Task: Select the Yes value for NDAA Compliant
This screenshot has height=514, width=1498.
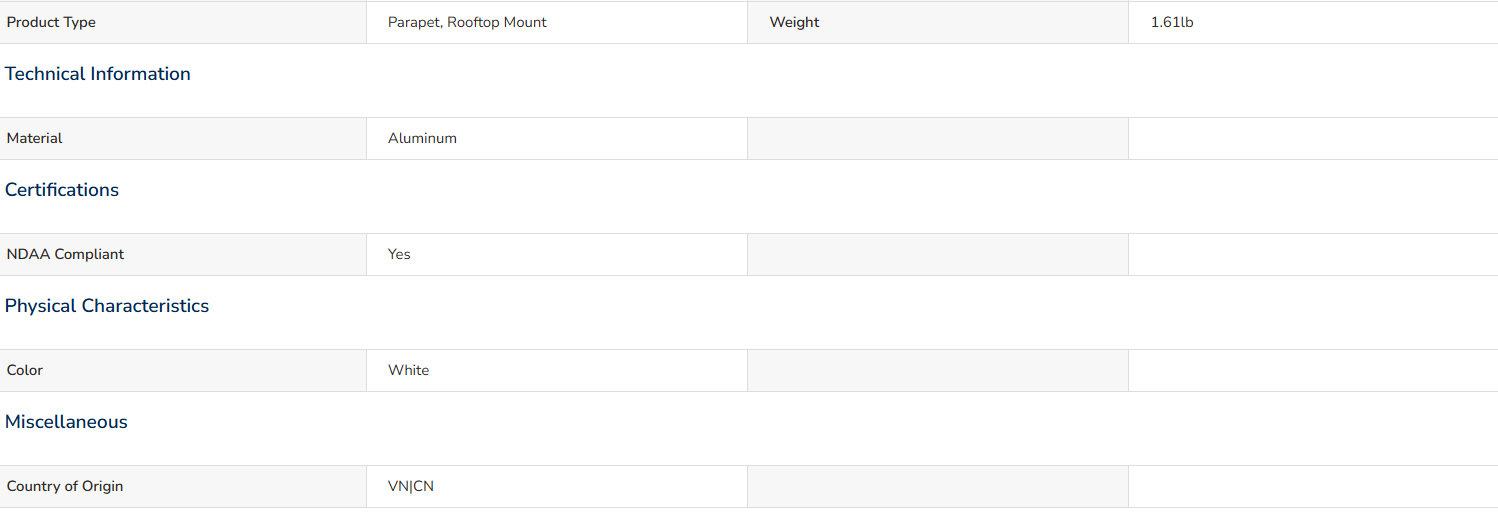Action: tap(399, 254)
